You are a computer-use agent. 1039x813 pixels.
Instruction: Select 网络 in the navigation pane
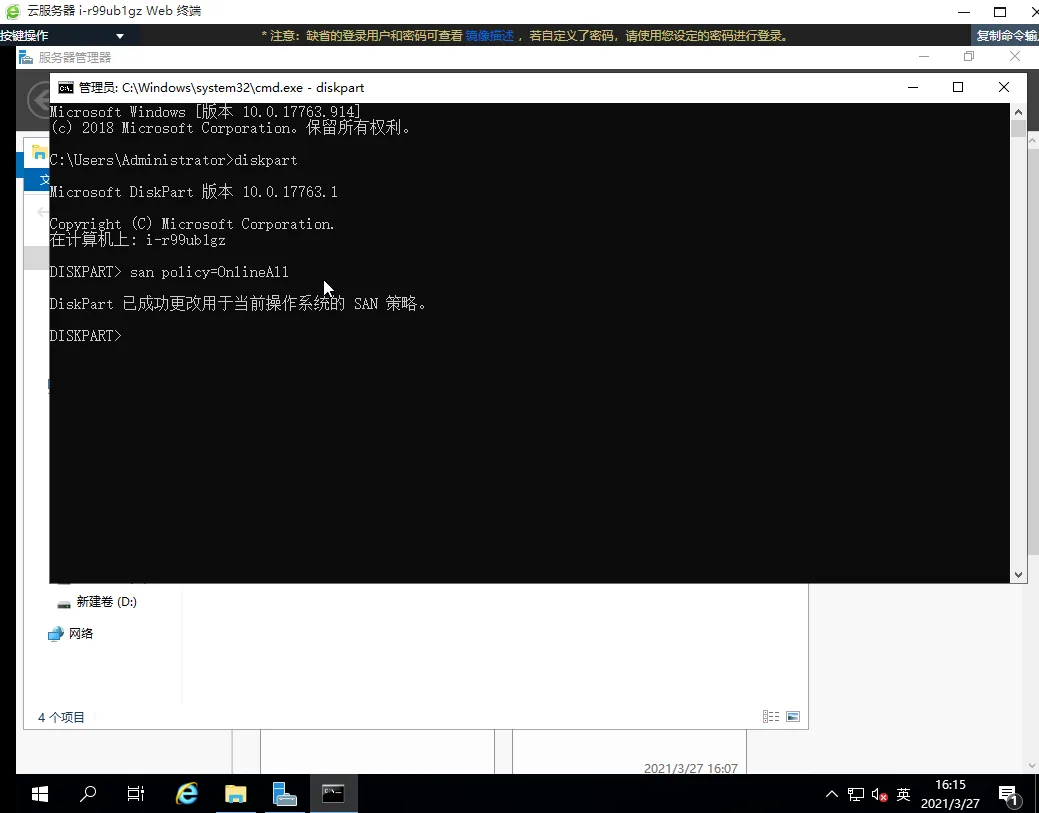[81, 634]
